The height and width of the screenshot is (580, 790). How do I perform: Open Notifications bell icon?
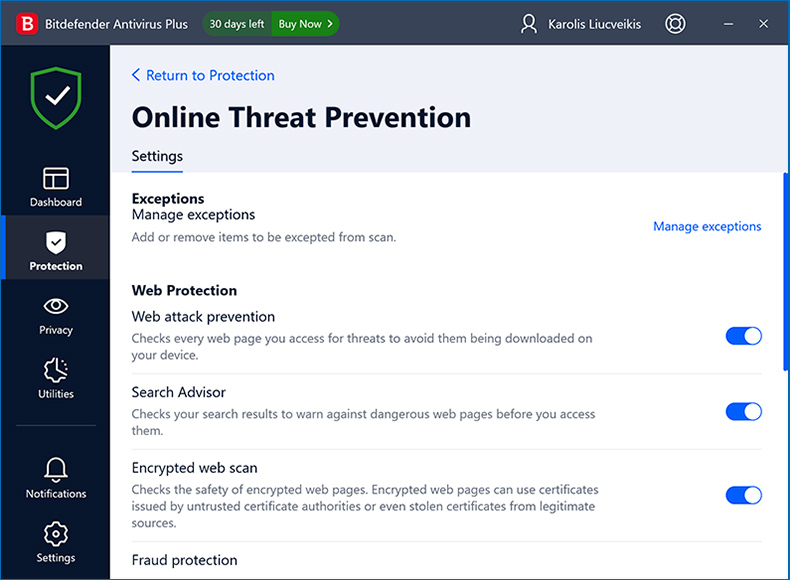(x=56, y=468)
